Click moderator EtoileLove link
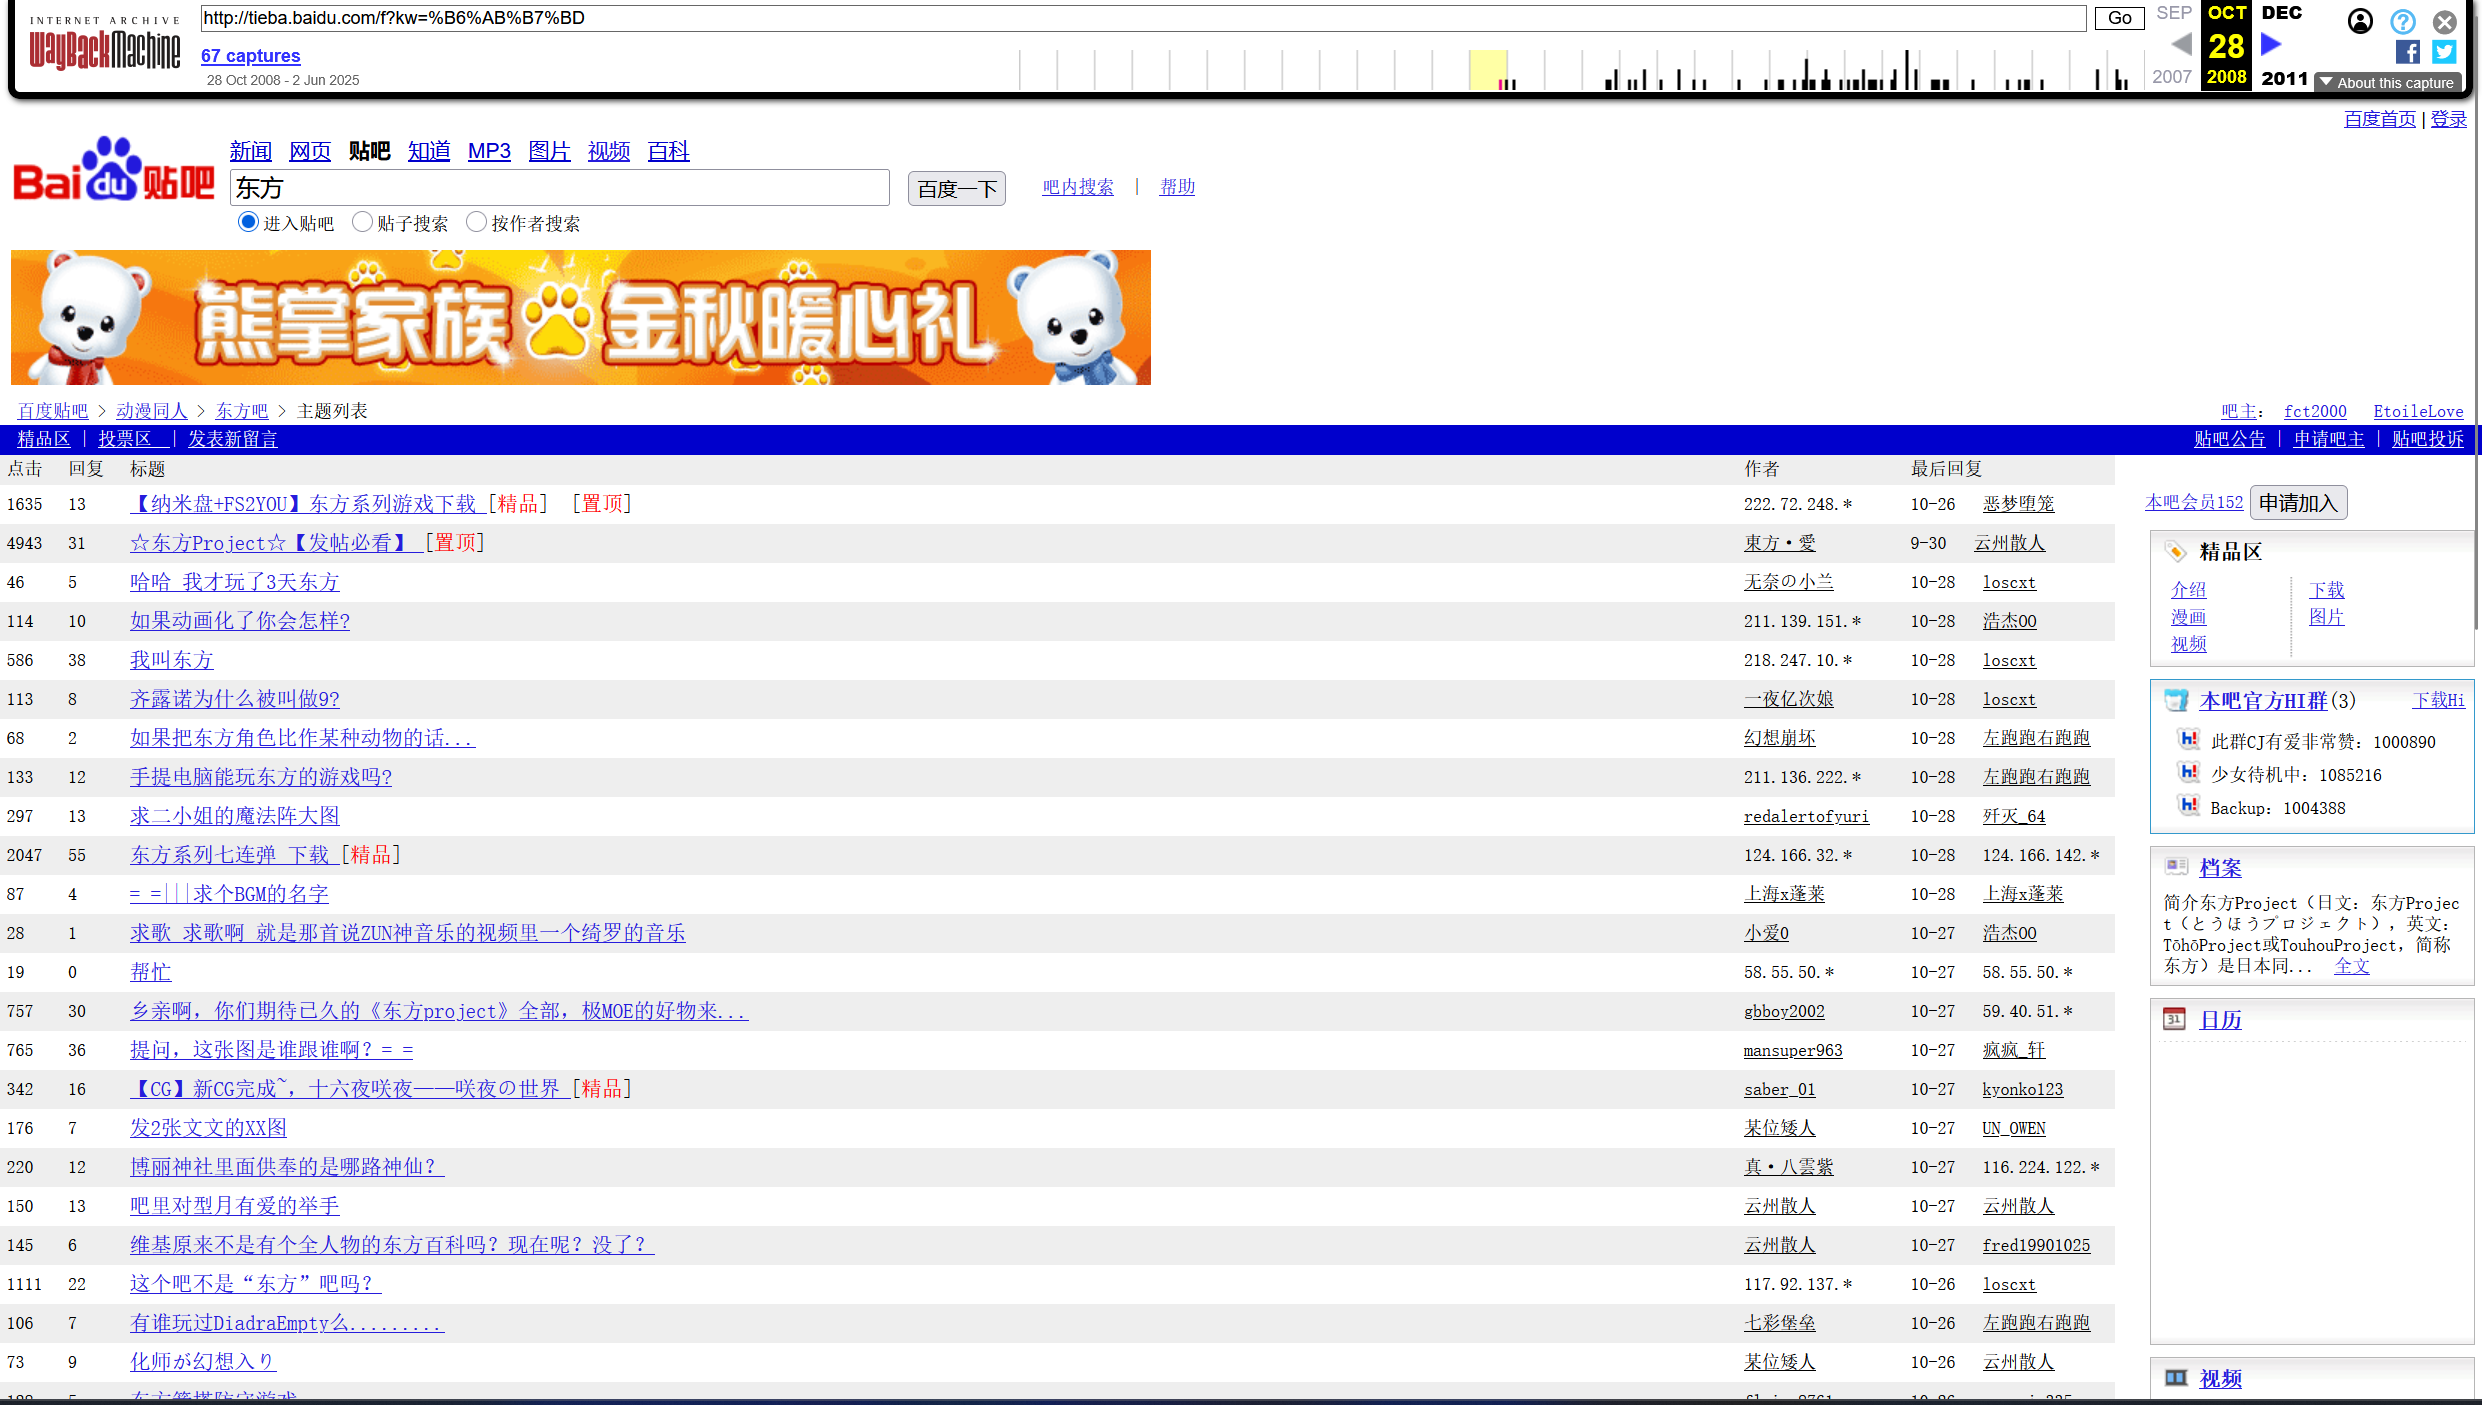 point(2419,411)
